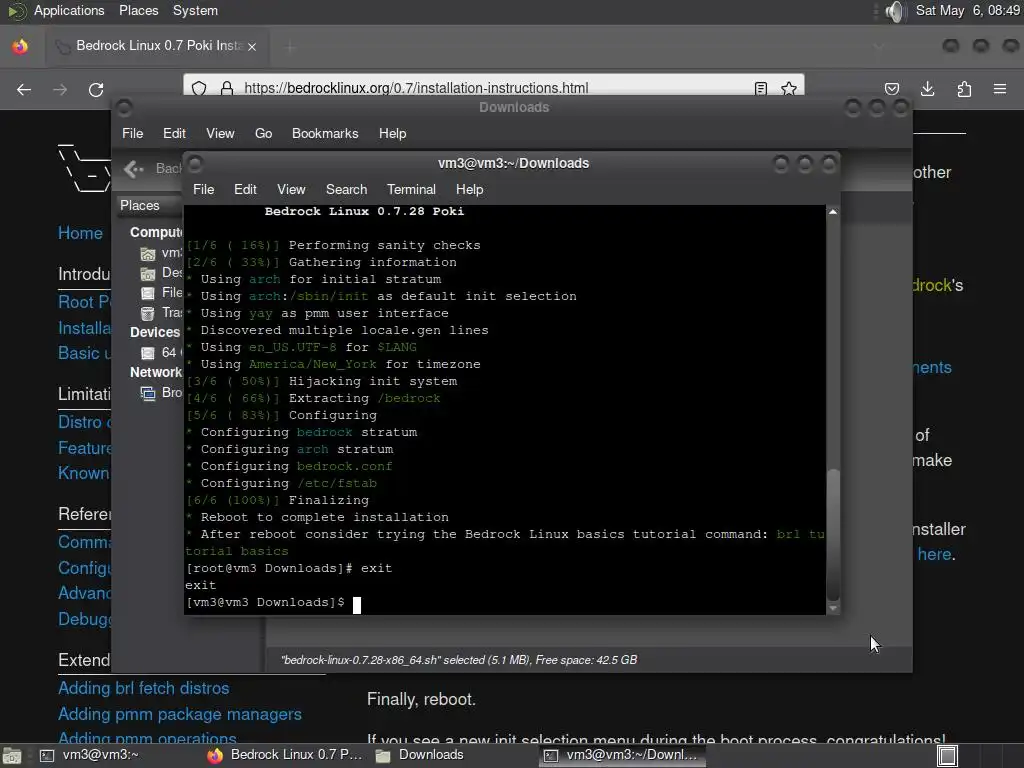Open File menu in Downloads file manager
The width and height of the screenshot is (1024, 768).
[133, 133]
